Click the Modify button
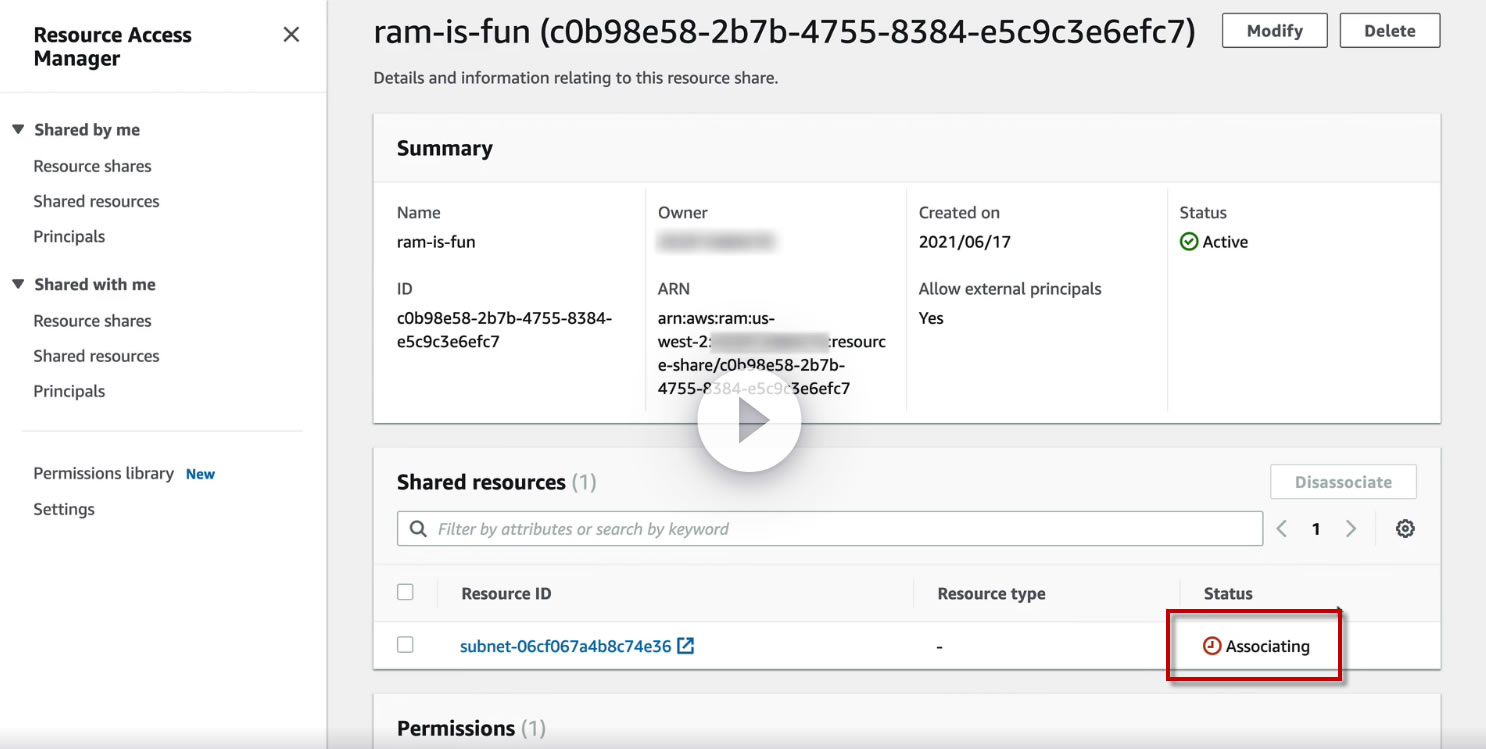Screen dimensions: 1486x749 (x=1274, y=31)
